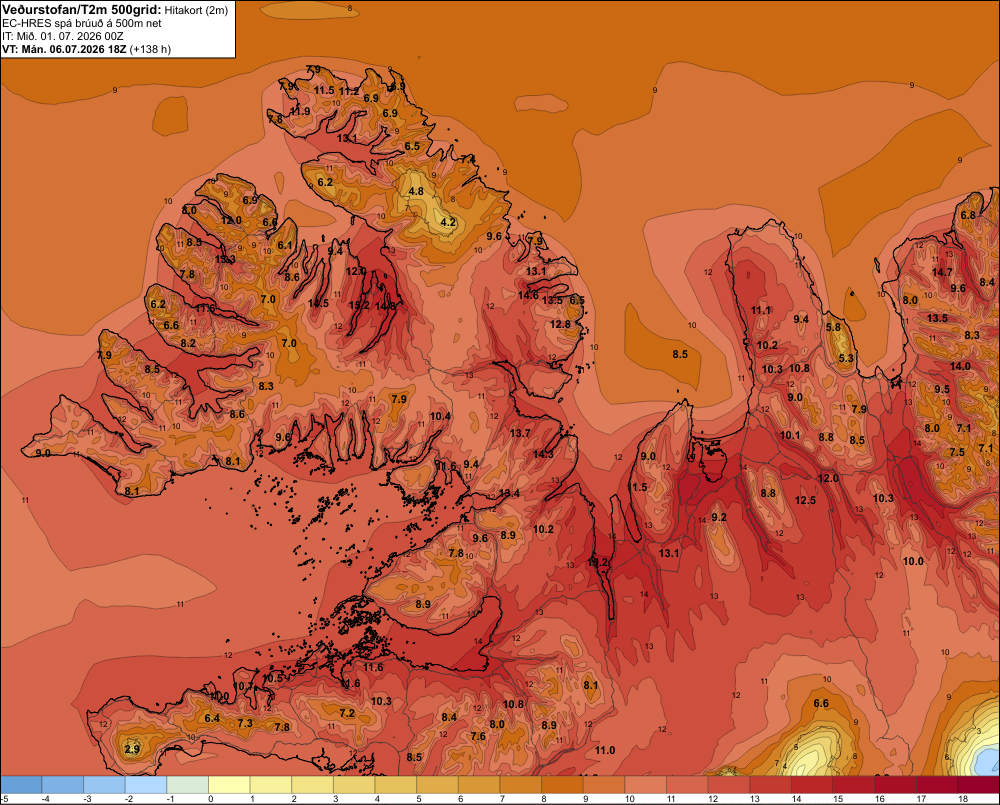Screen dimensions: 1000x805
Task: Click the 4.2 temperature value on the map
Action: 448,222
